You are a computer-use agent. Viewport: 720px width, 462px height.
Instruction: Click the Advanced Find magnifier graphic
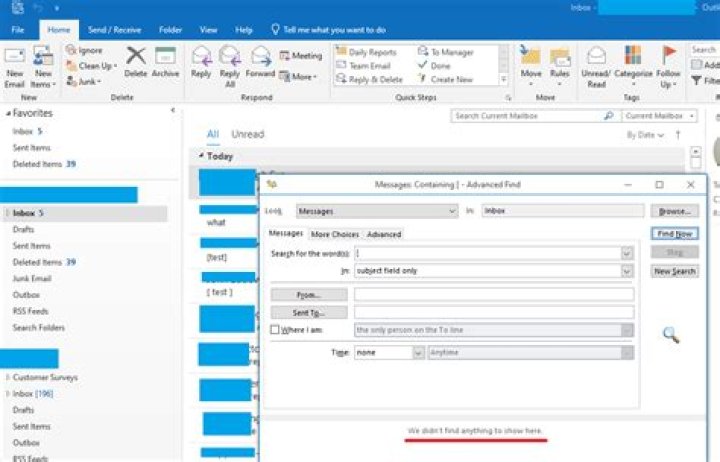click(x=671, y=335)
